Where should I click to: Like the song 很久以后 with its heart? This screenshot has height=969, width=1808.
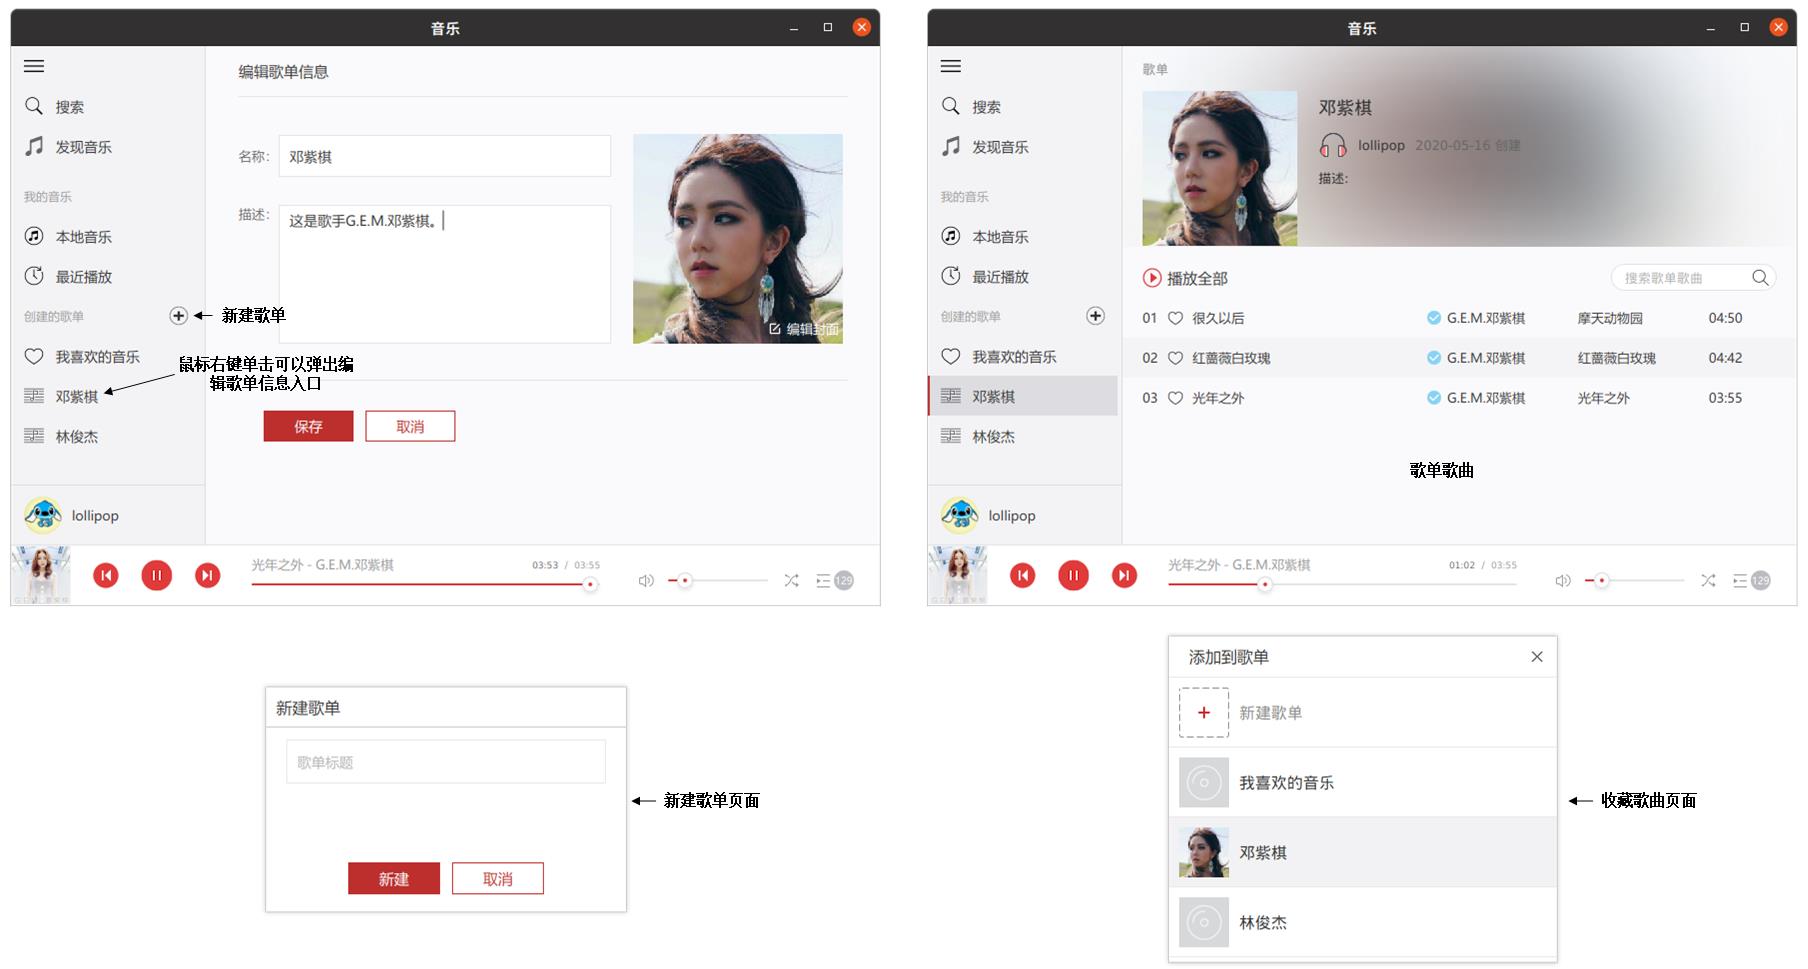pos(1176,318)
